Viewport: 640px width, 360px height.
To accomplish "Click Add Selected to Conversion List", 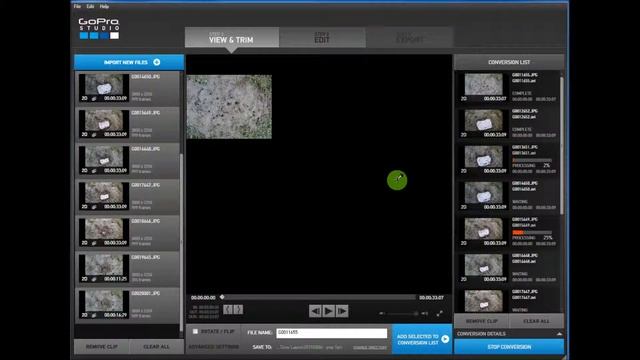I will point(422,339).
